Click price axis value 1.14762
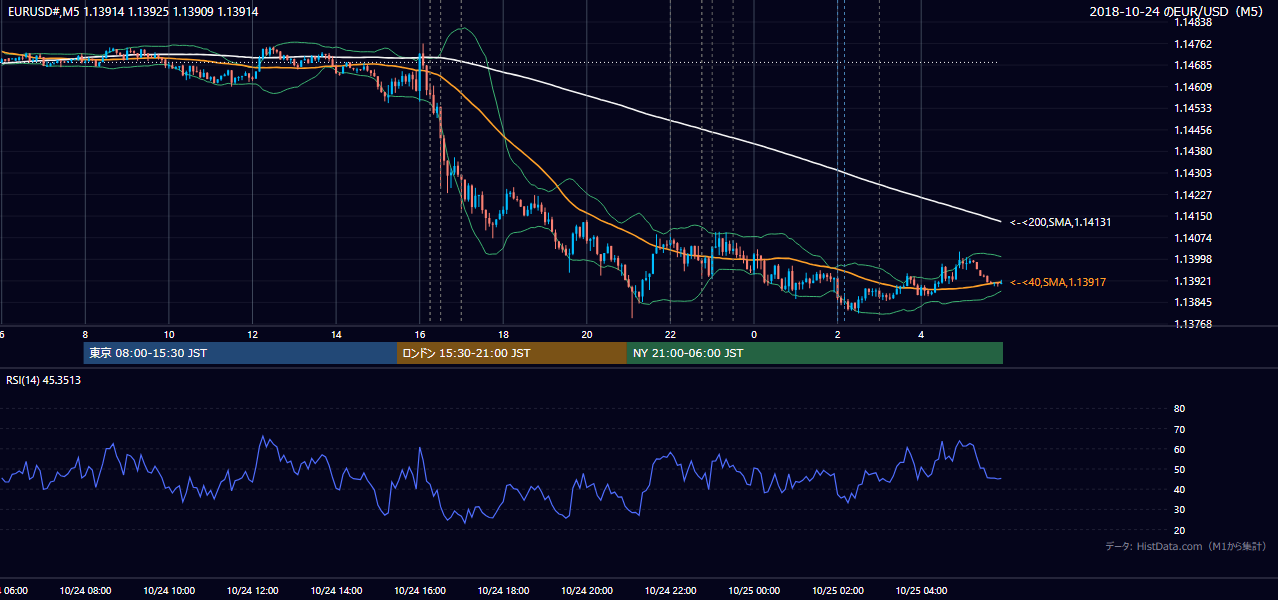This screenshot has height=600, width=1278. 1193,44
